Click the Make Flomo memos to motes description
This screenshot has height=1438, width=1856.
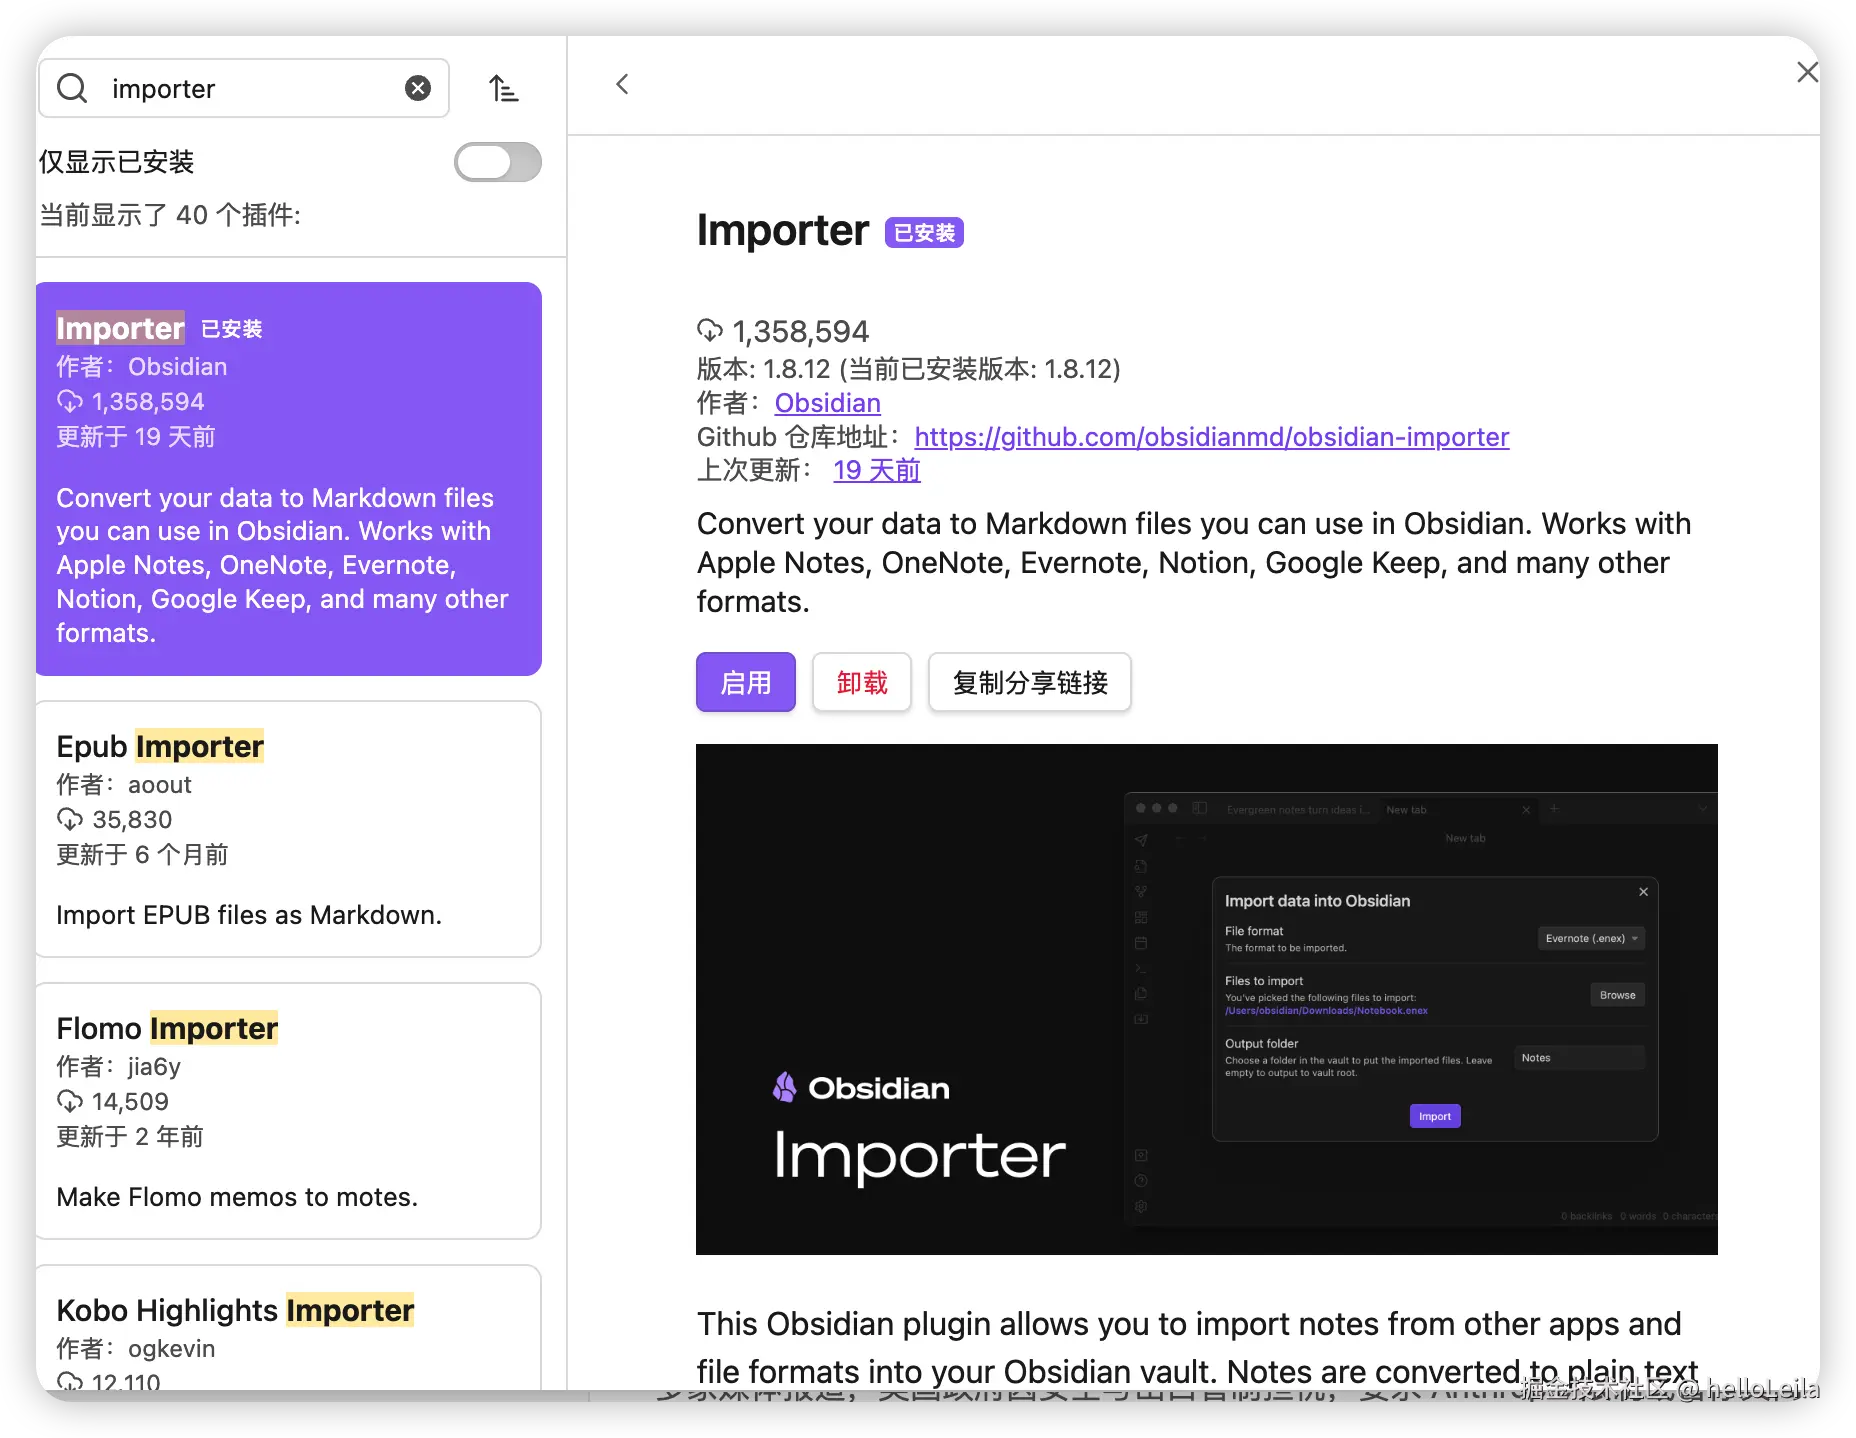tap(237, 1197)
